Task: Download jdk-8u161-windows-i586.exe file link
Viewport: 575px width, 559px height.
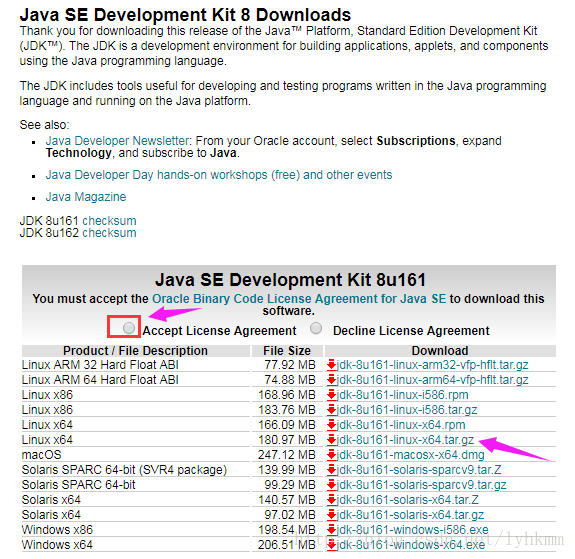Action: [413, 530]
